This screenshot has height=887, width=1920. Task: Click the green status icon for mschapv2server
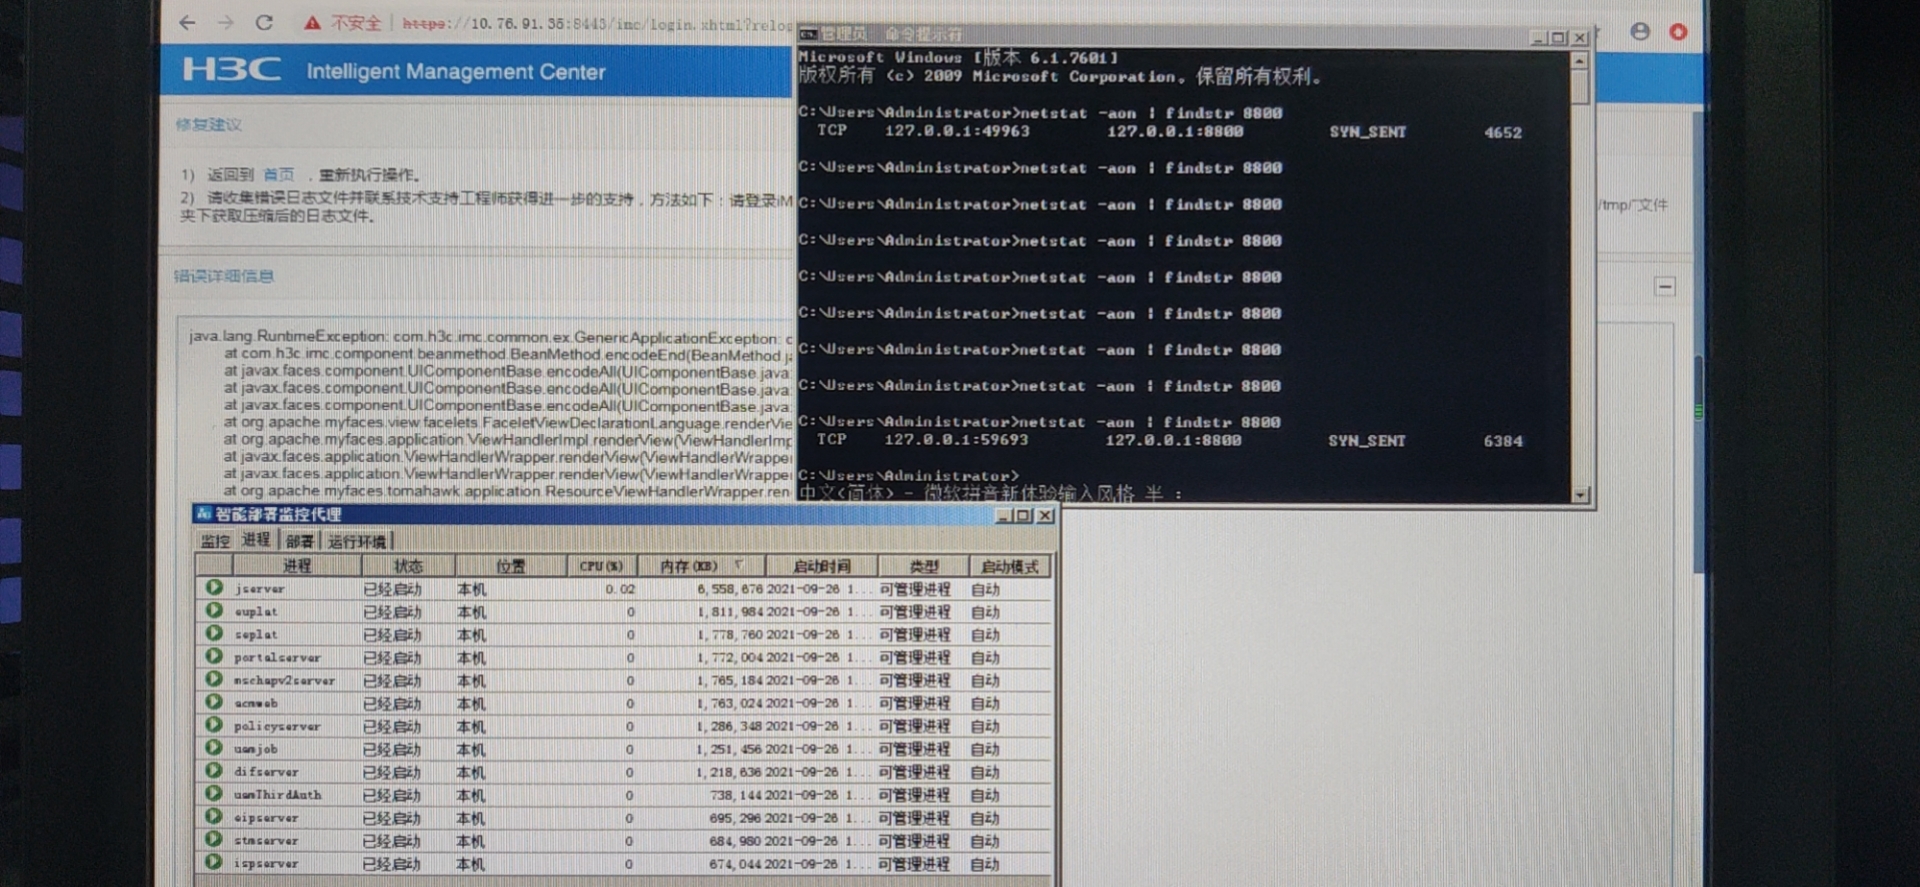[214, 679]
